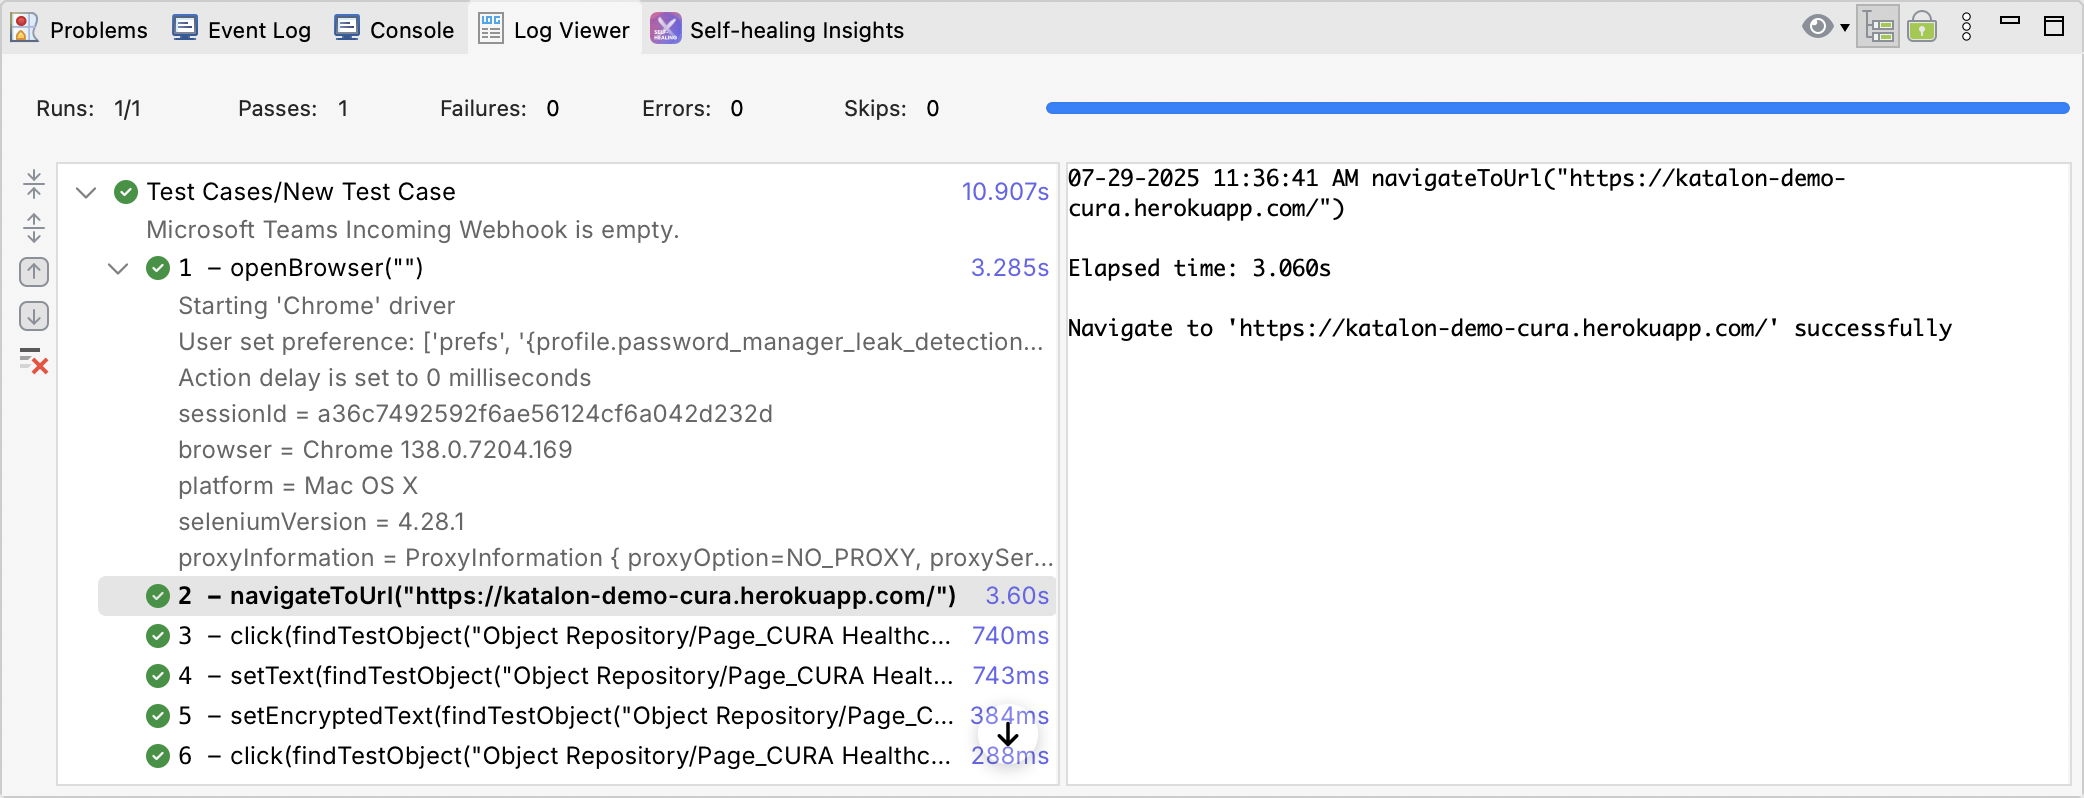Click the 'Passes: 1' counter
Image resolution: width=2084 pixels, height=798 pixels.
click(x=293, y=108)
